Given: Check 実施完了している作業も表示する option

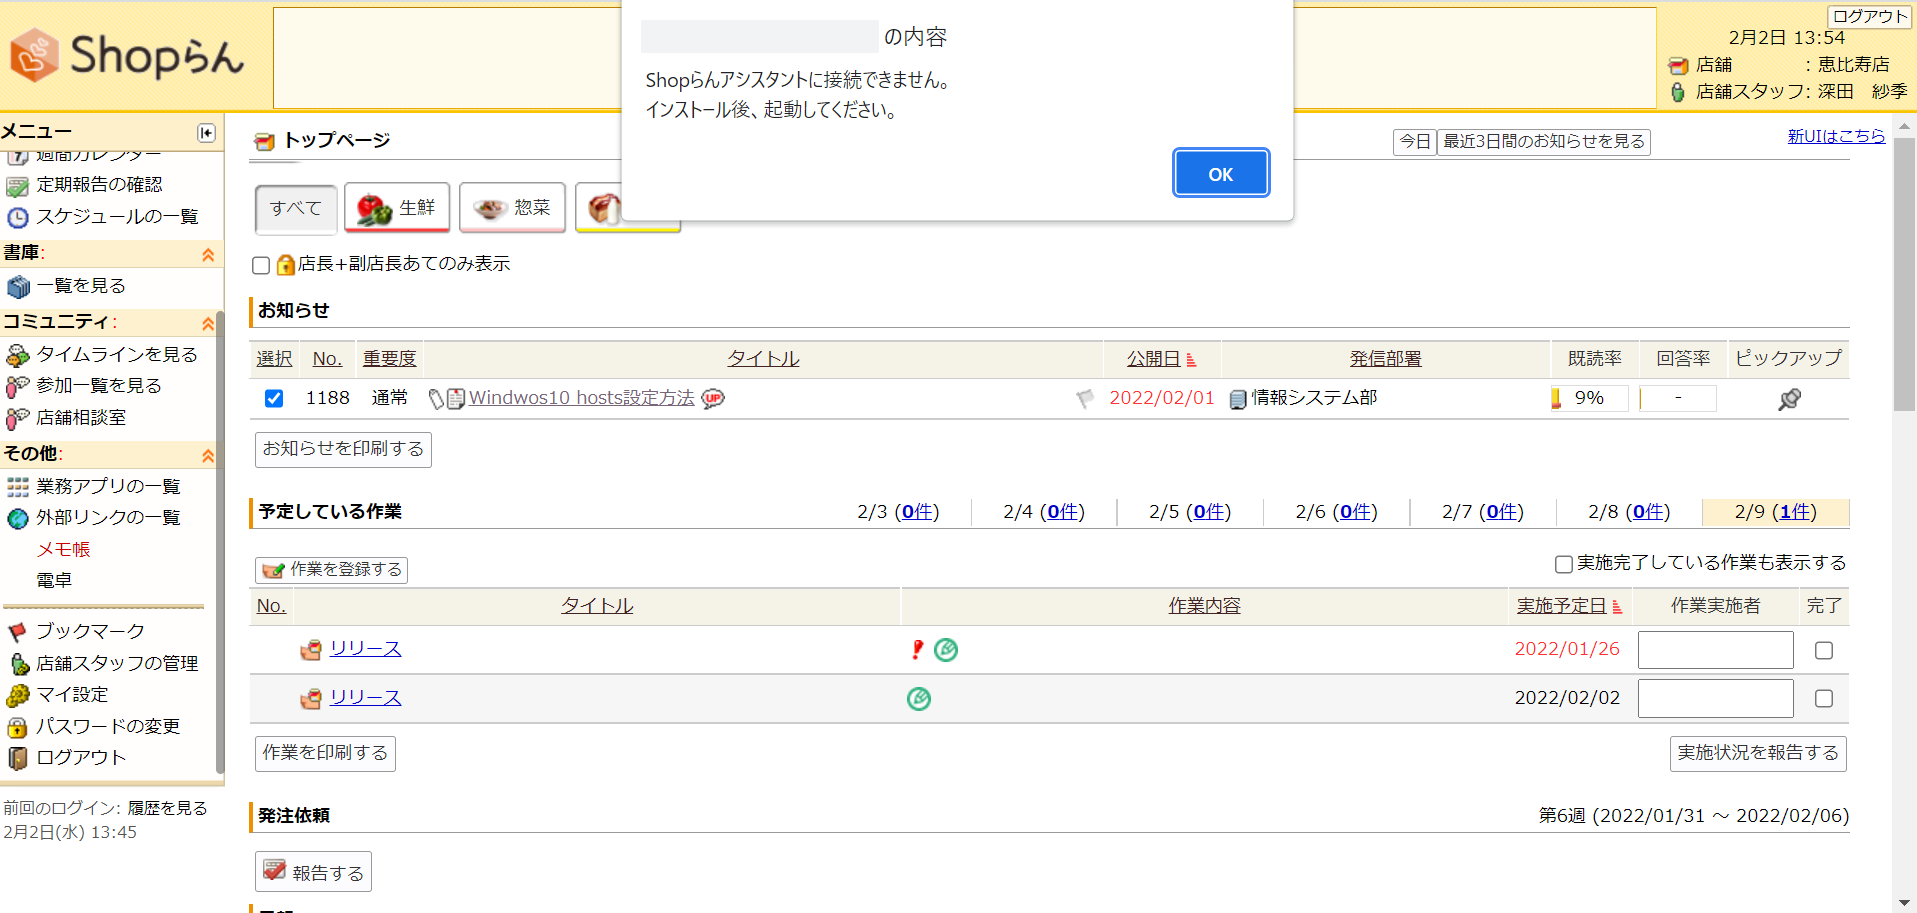Looking at the screenshot, I should click(x=1563, y=564).
